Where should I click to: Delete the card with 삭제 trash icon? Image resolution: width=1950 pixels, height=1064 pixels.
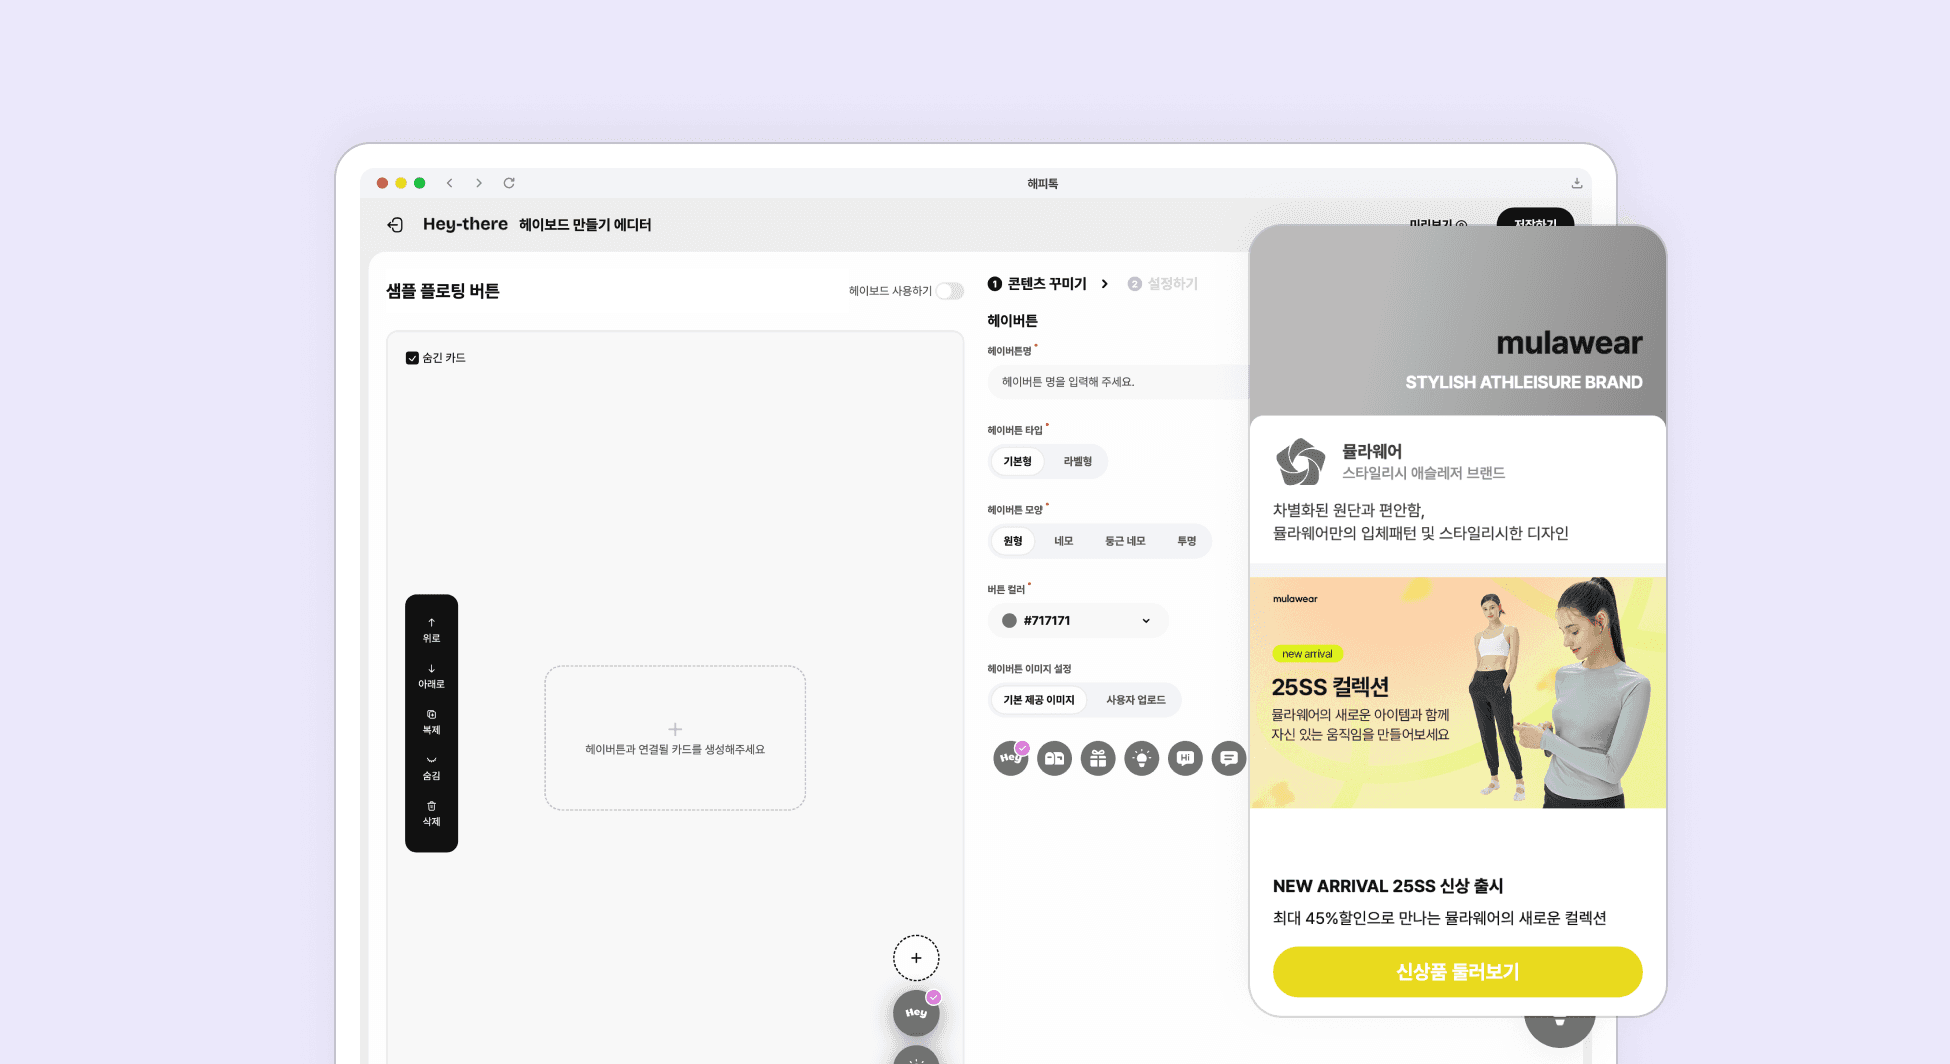431,814
